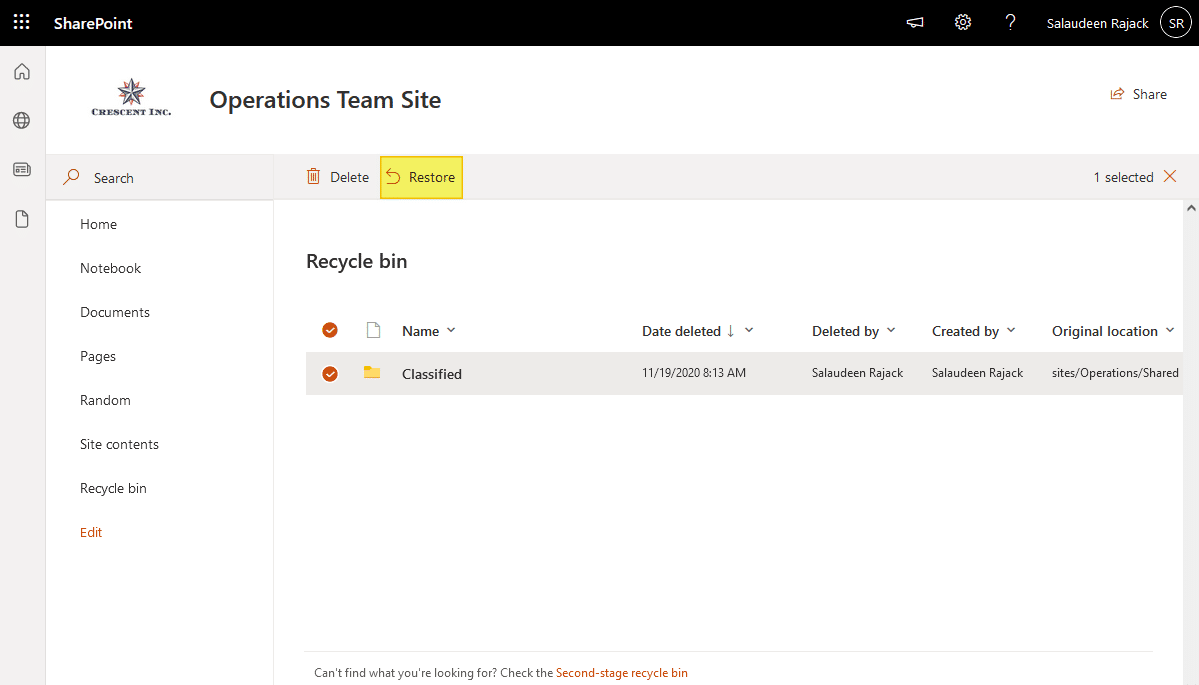Navigate to Site contents

[118, 443]
